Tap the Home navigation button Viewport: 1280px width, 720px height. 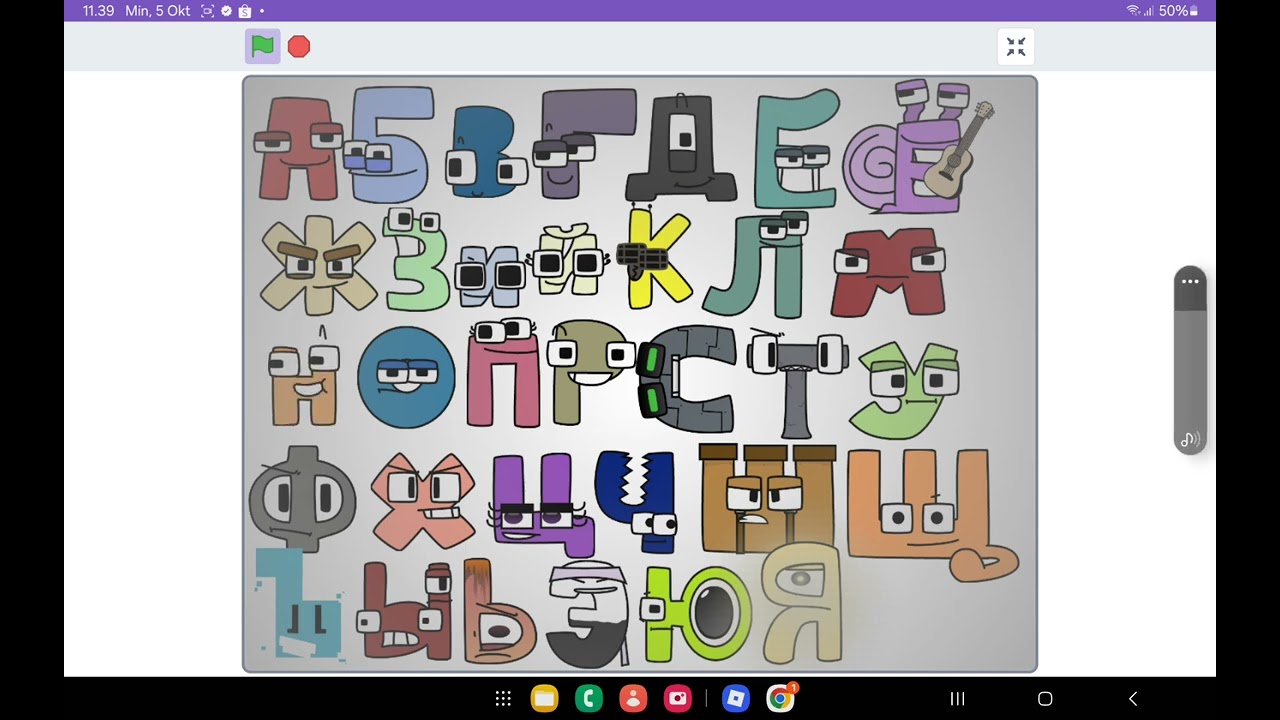point(1045,699)
